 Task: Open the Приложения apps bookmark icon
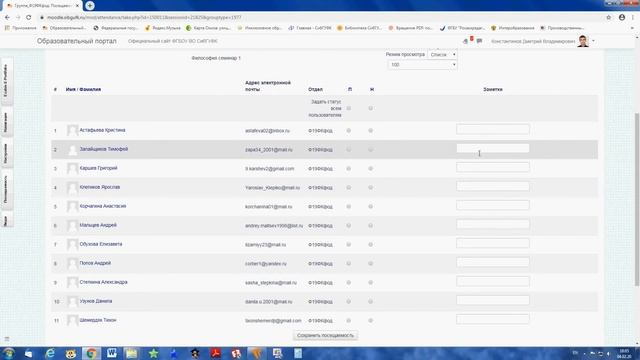[7, 28]
